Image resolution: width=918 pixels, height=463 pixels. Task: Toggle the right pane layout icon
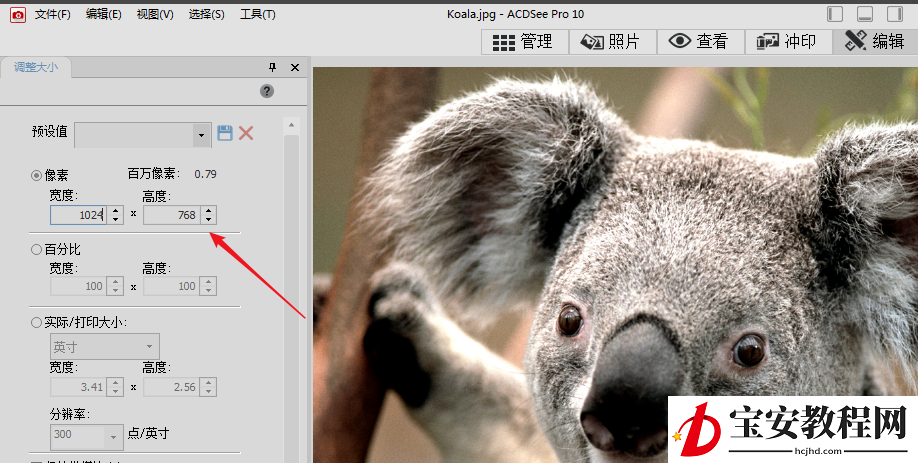click(895, 14)
